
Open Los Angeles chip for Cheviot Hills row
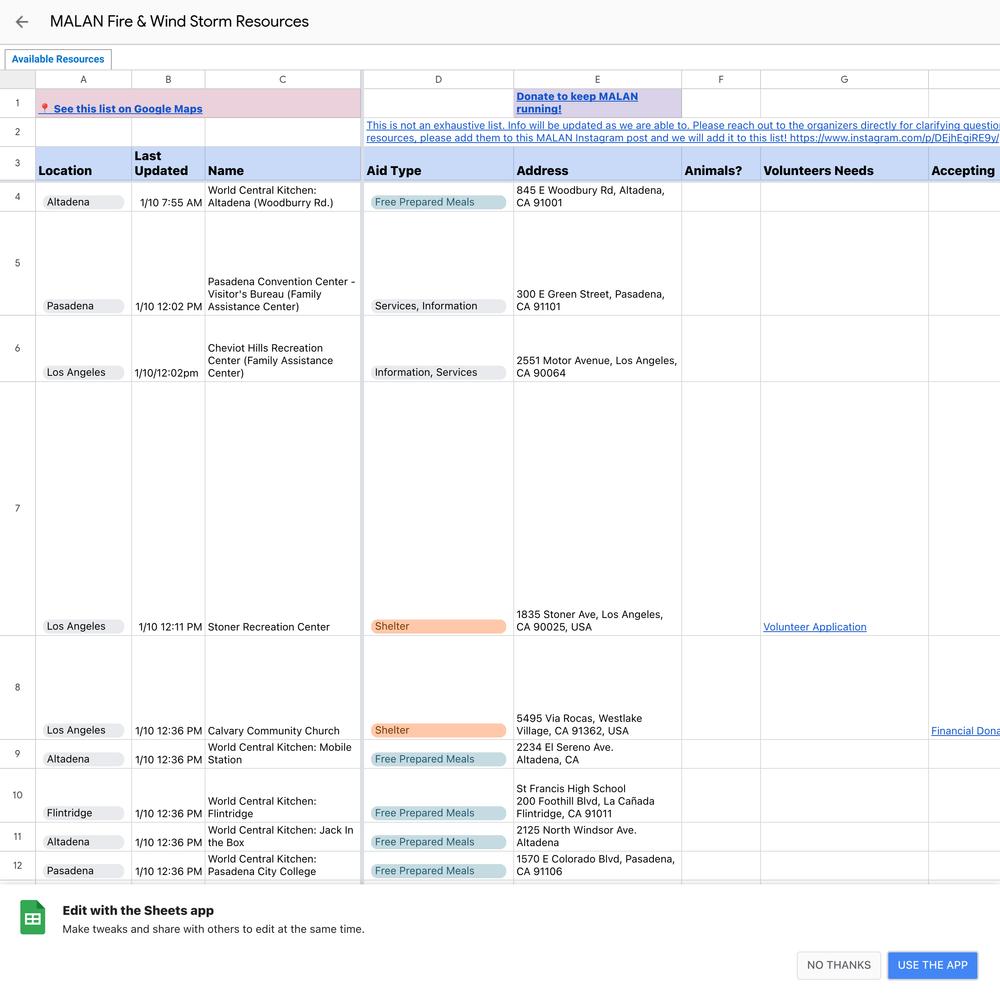pos(83,372)
